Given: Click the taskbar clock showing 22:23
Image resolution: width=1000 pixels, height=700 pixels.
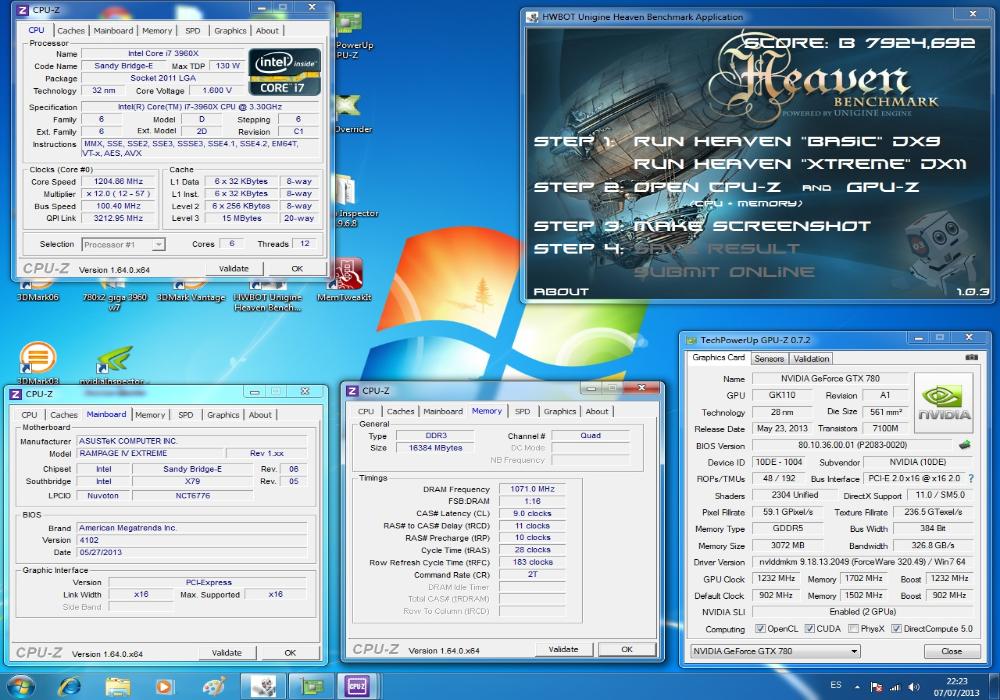Looking at the screenshot, I should [x=956, y=687].
